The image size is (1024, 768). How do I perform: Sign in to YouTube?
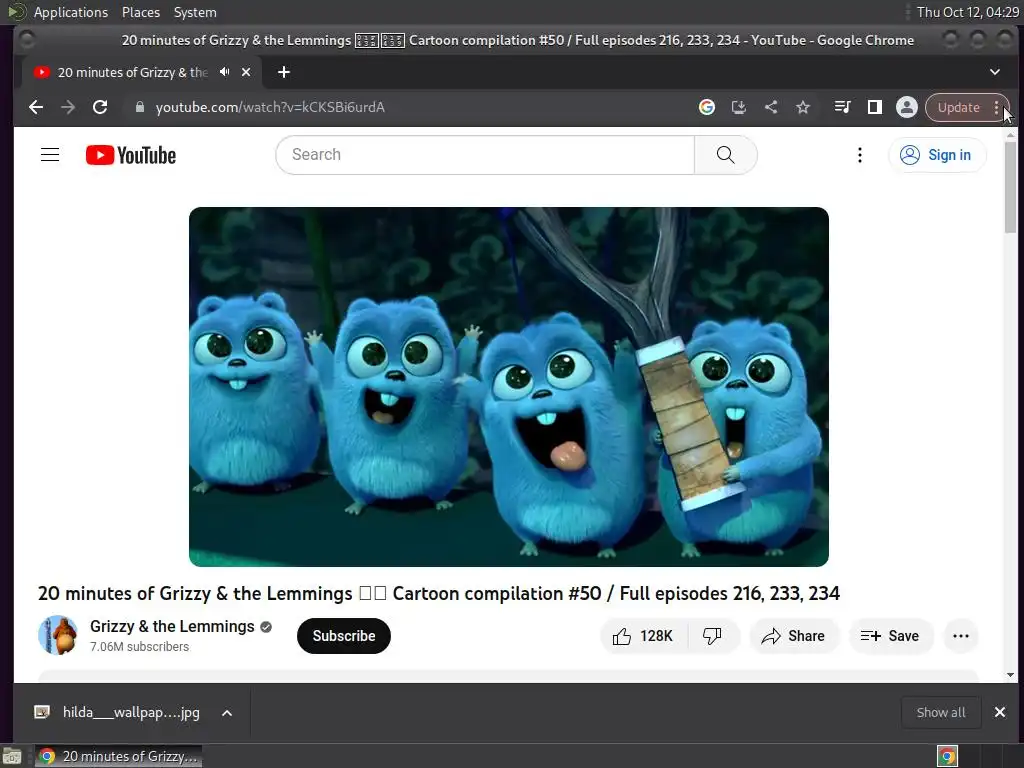[x=936, y=155]
